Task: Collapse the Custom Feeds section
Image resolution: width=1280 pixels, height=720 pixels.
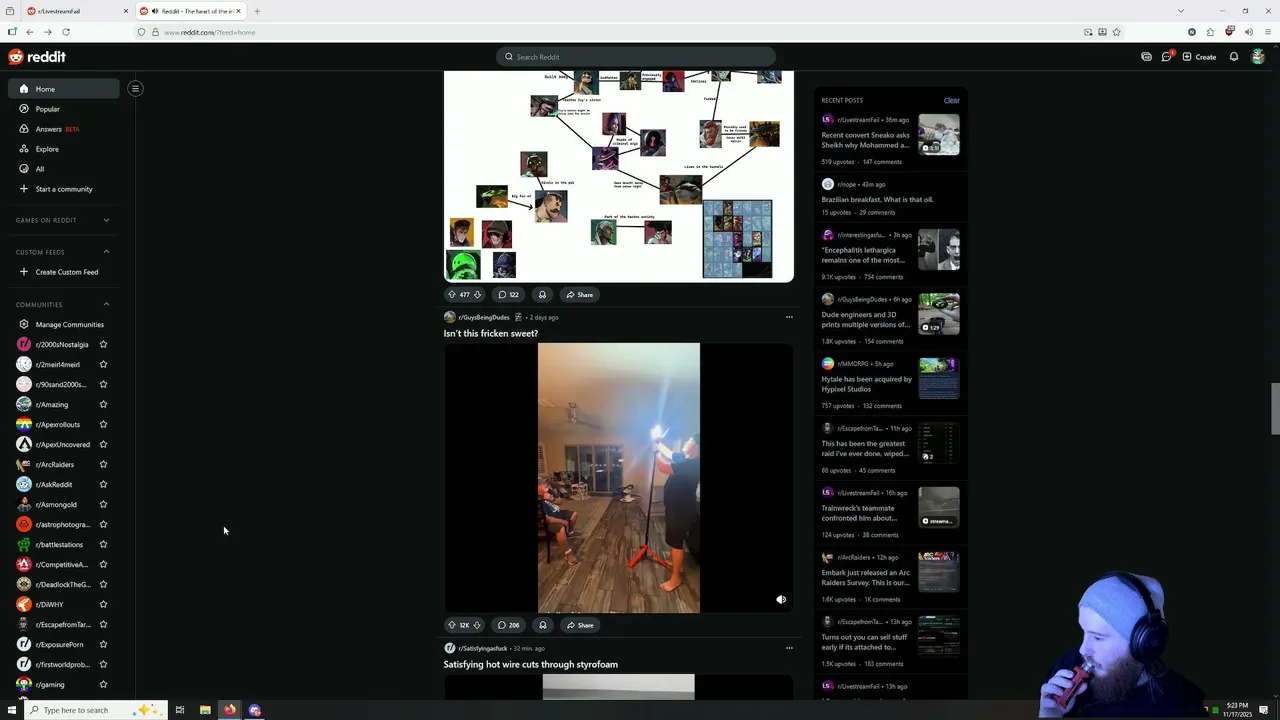Action: tap(106, 252)
